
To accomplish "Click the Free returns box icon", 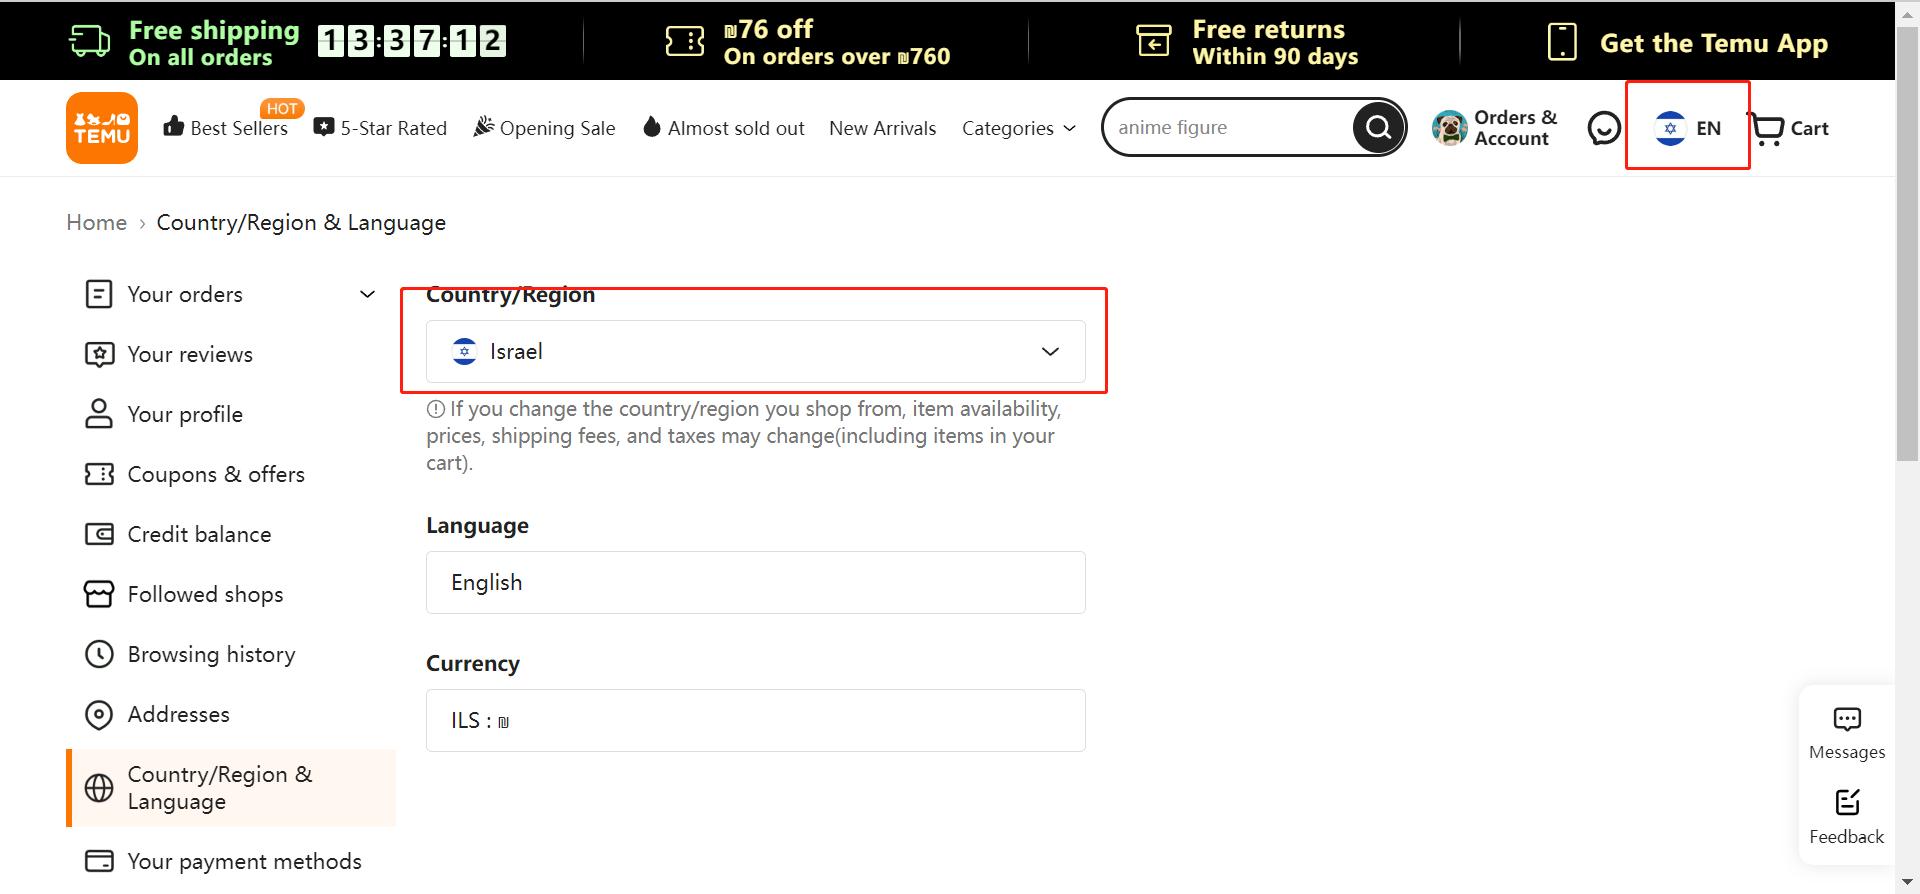I will [x=1153, y=41].
